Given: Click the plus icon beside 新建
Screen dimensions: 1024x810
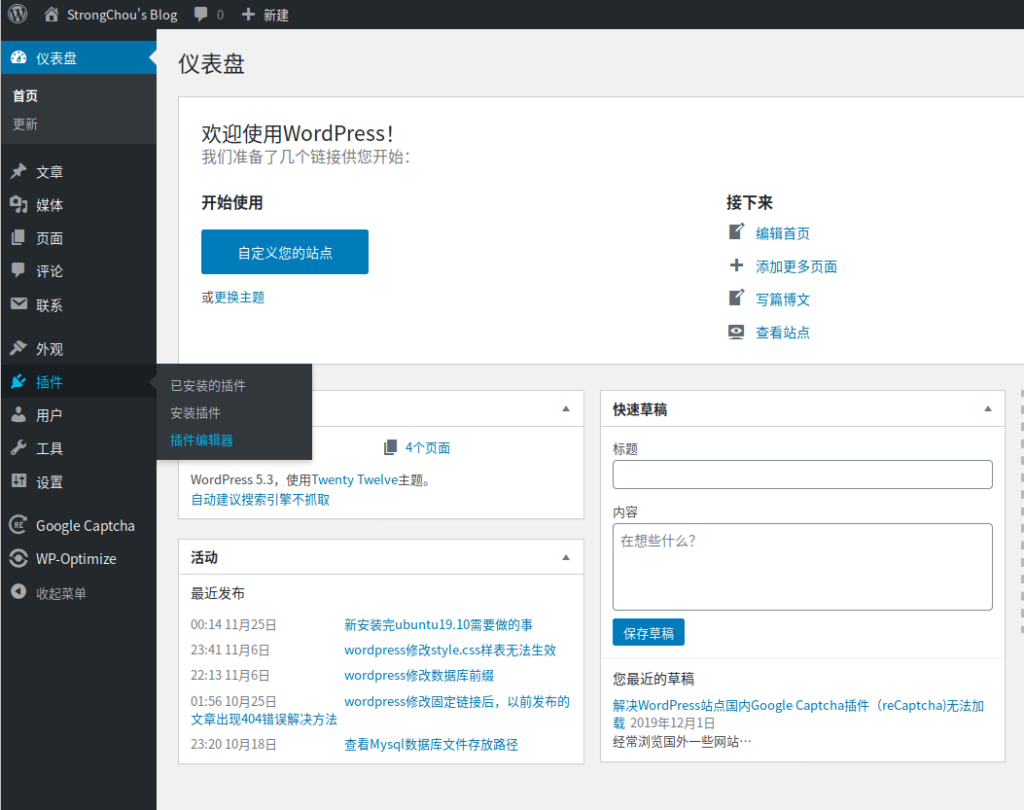Looking at the screenshot, I should [x=248, y=14].
